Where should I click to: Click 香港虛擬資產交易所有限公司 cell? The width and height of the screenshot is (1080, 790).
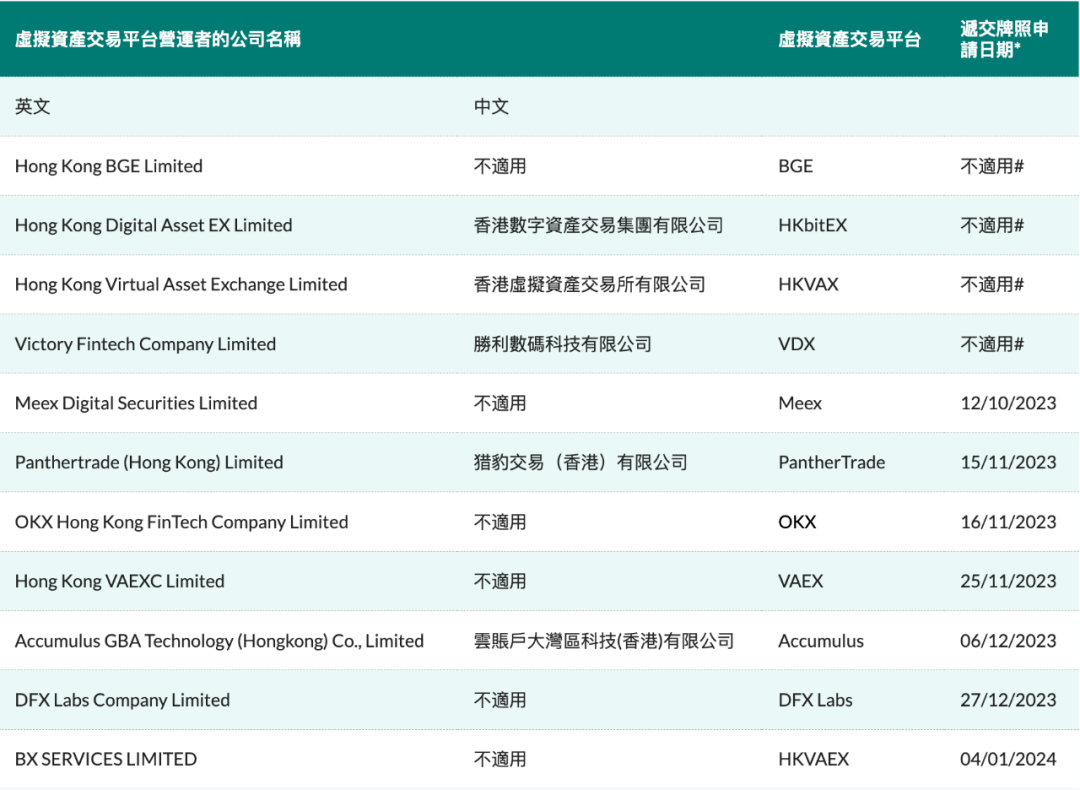click(590, 284)
